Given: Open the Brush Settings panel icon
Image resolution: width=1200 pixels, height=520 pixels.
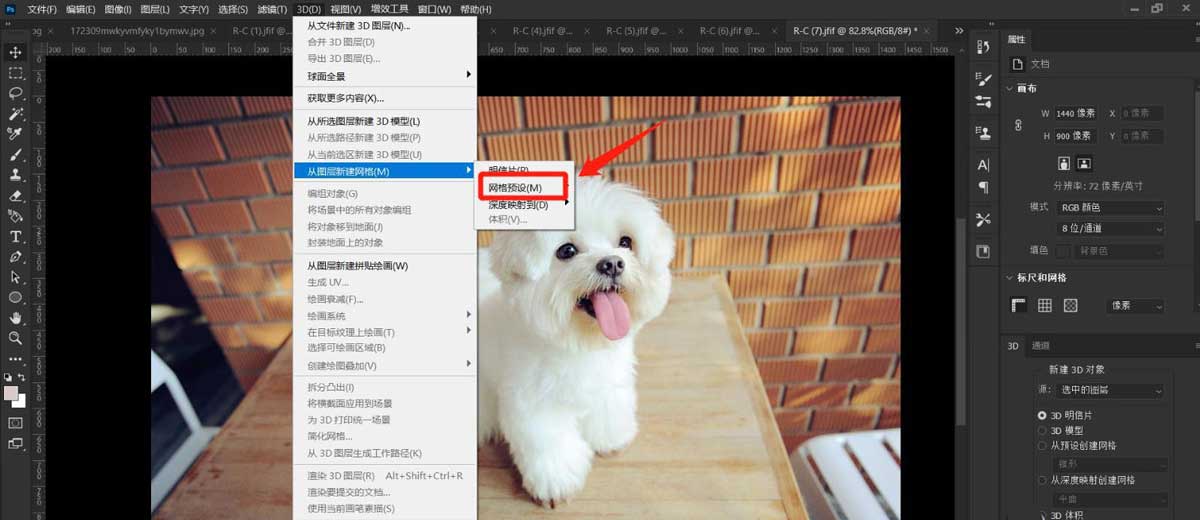Looking at the screenshot, I should click(984, 79).
